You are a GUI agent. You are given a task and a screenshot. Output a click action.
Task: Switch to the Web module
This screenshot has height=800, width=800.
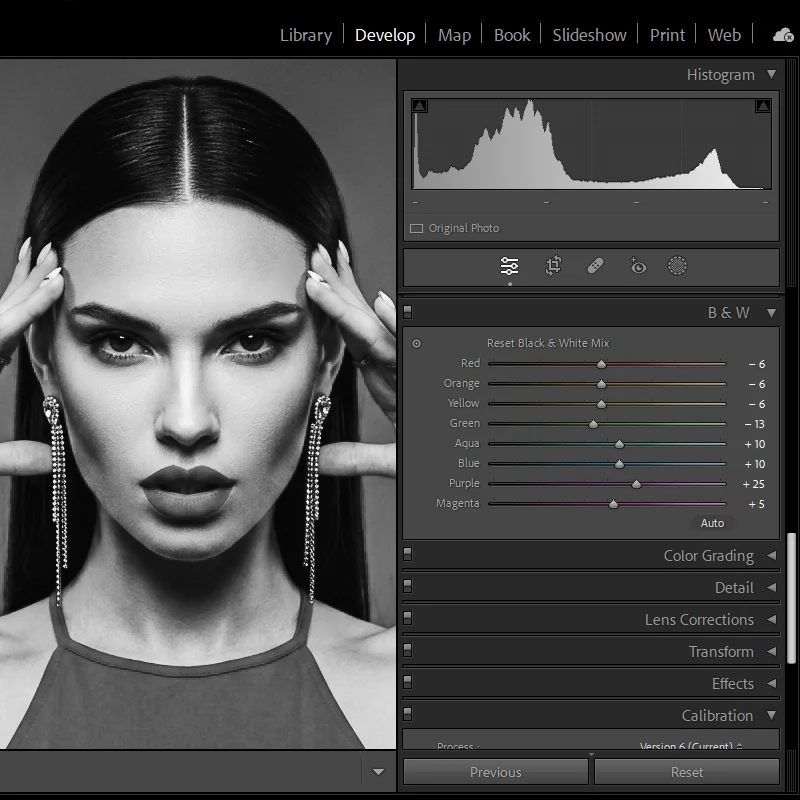tap(724, 35)
